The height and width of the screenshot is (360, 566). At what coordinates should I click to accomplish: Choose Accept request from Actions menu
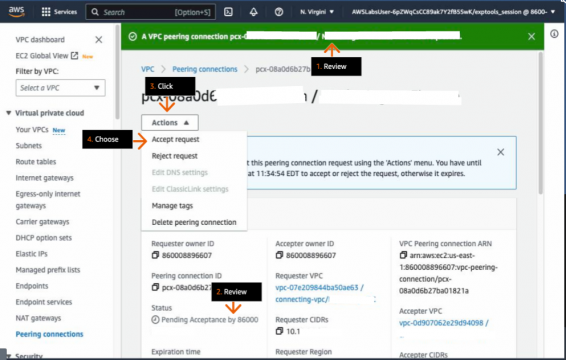pyautogui.click(x=175, y=139)
